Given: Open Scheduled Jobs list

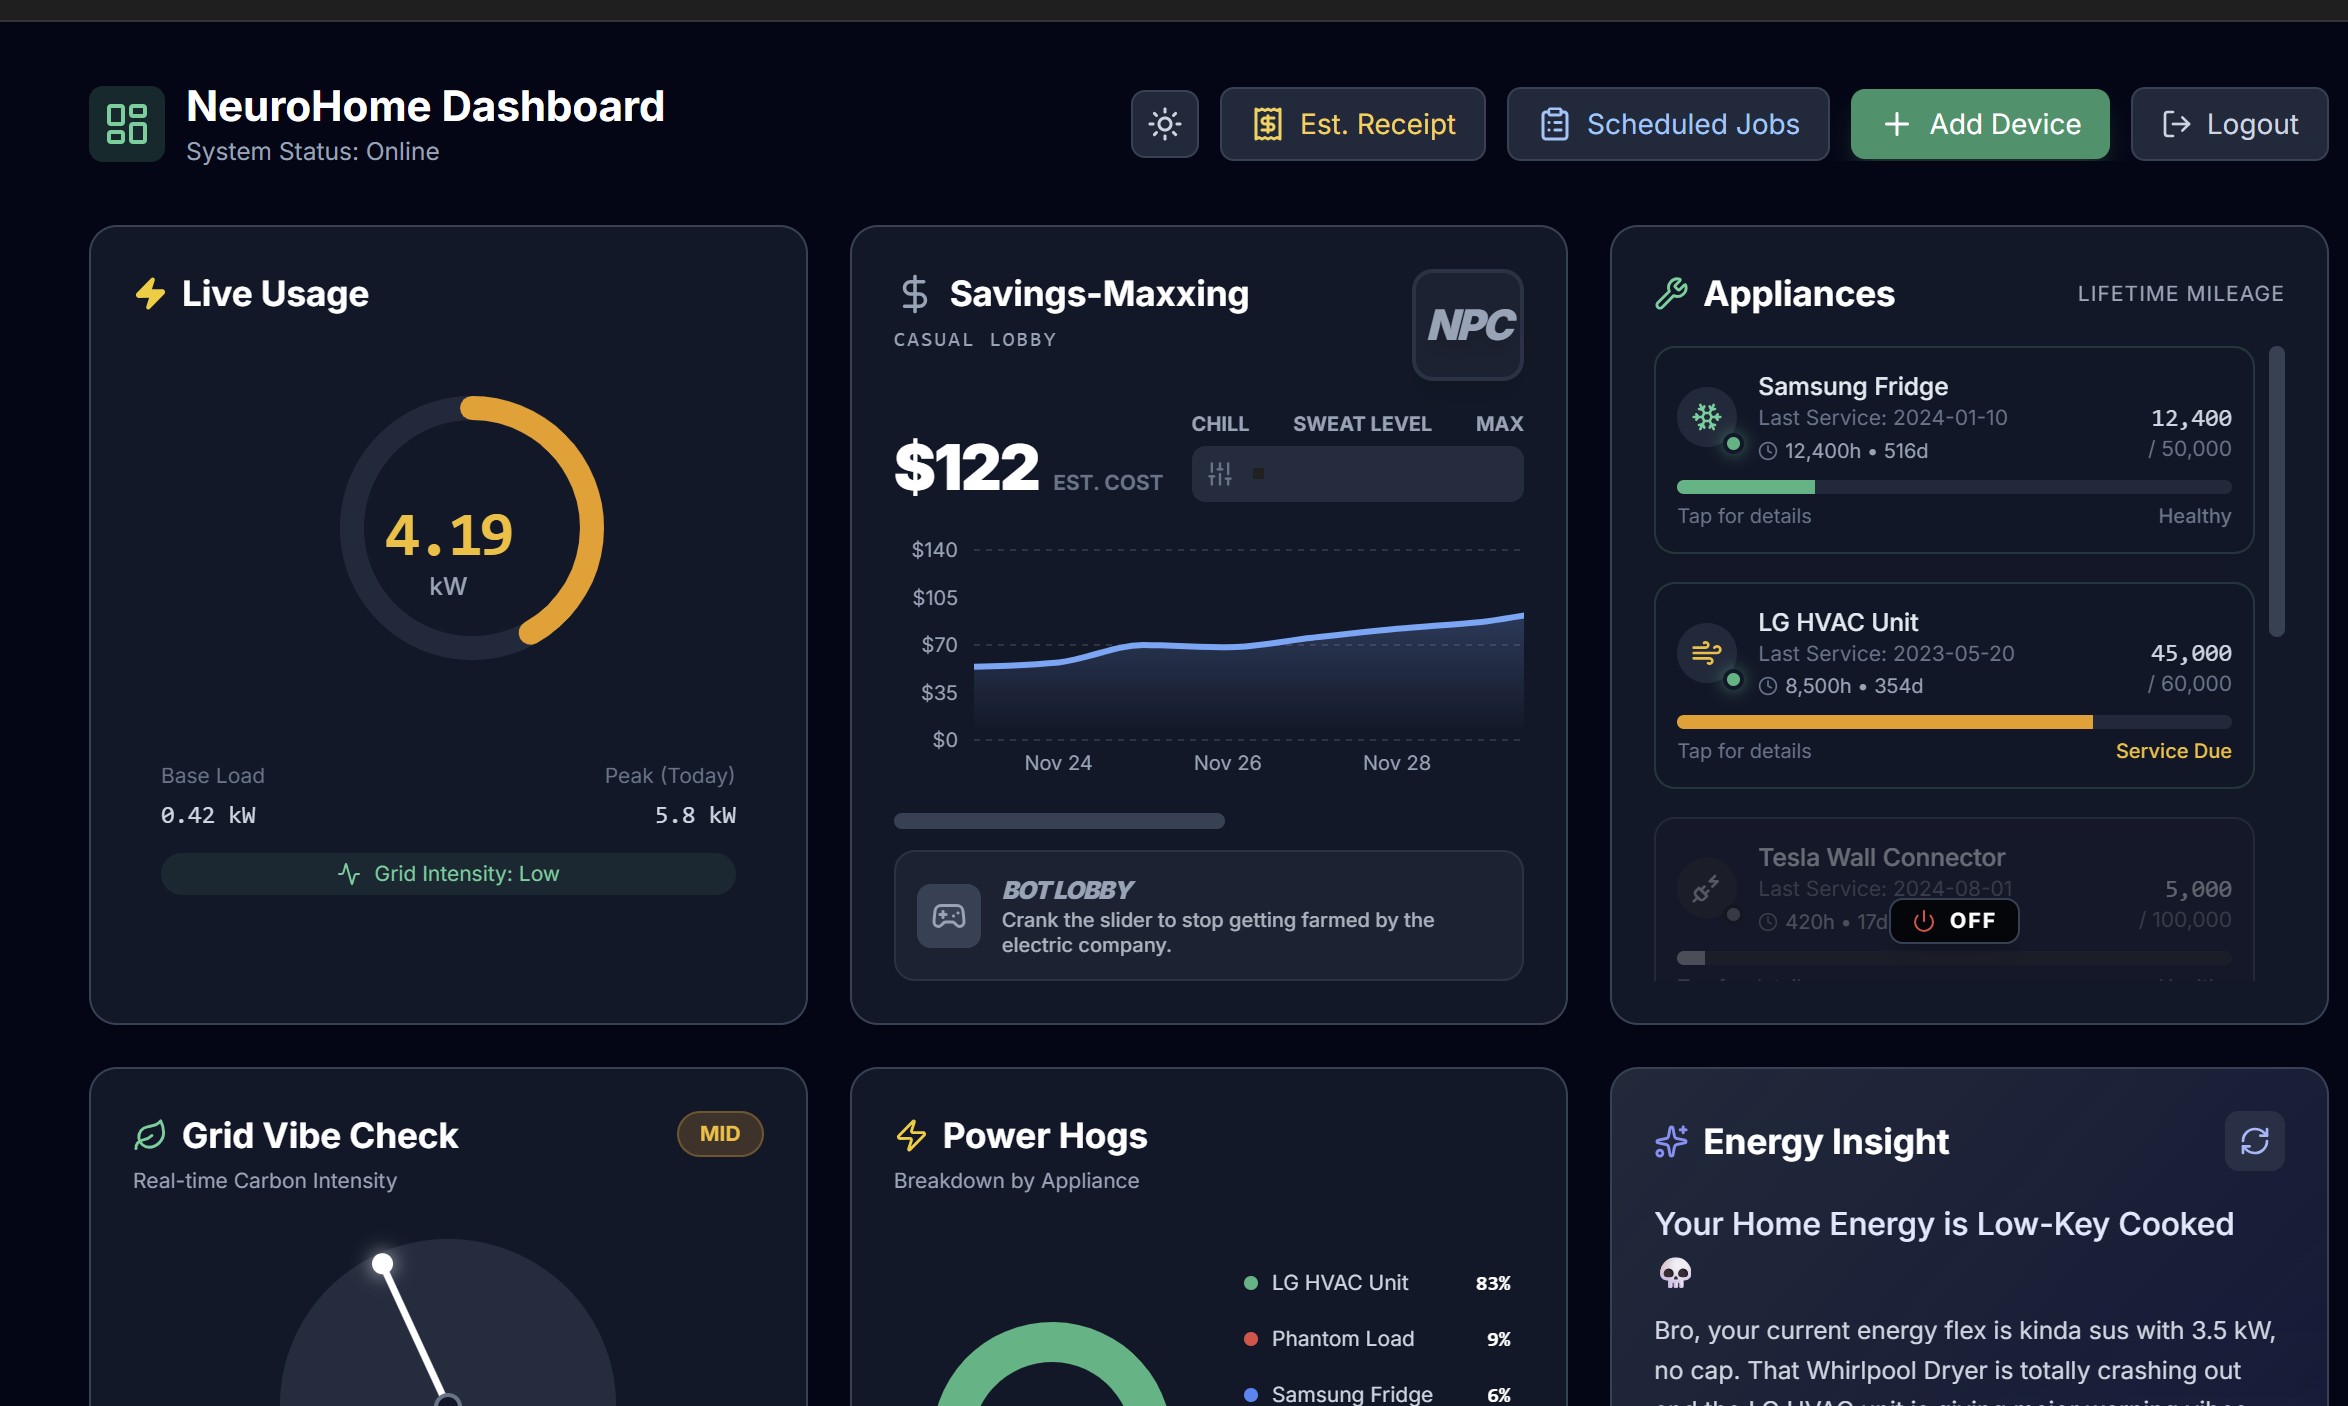Looking at the screenshot, I should (x=1667, y=124).
